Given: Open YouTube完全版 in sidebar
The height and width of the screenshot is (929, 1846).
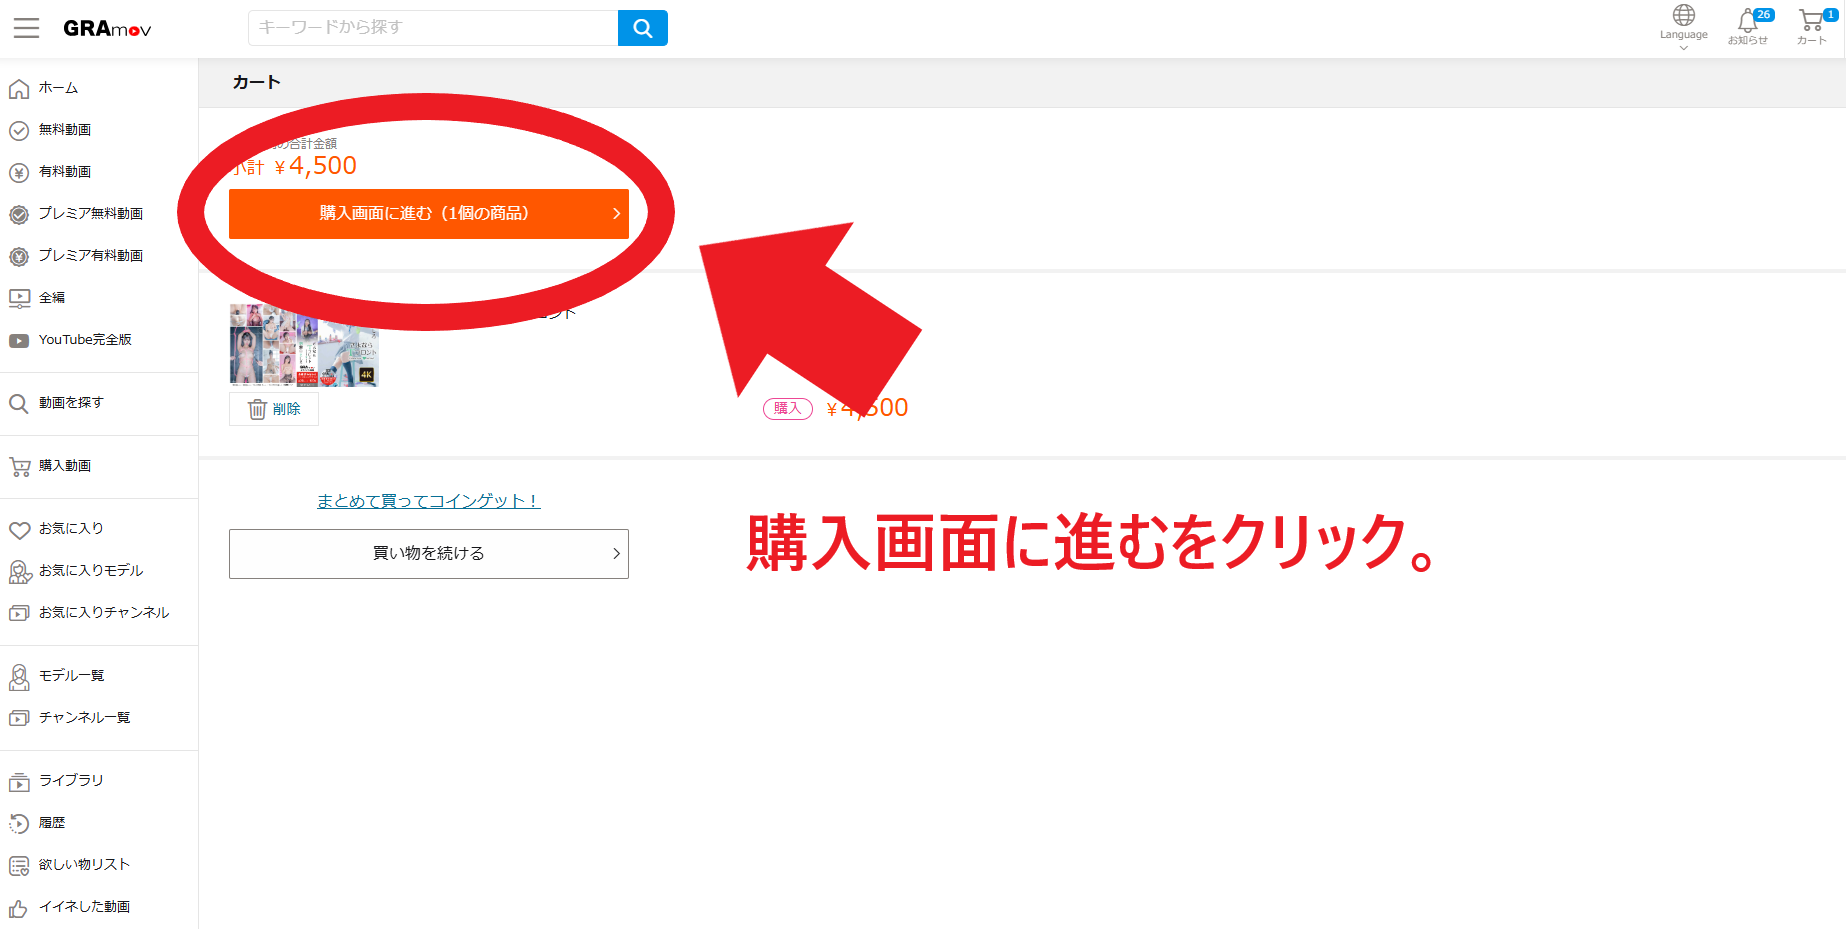Looking at the screenshot, I should (x=85, y=340).
